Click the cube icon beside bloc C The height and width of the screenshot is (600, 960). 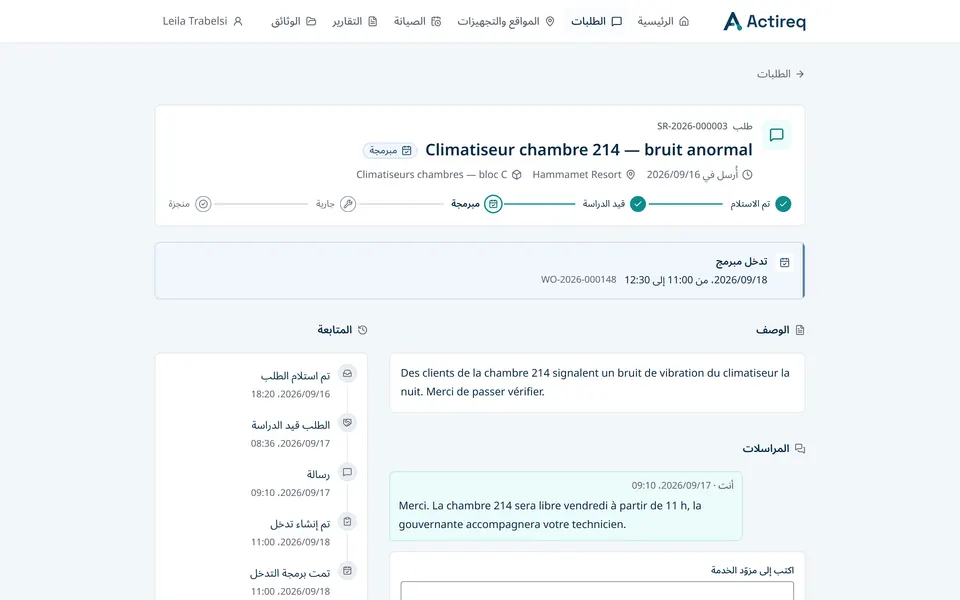pos(517,174)
